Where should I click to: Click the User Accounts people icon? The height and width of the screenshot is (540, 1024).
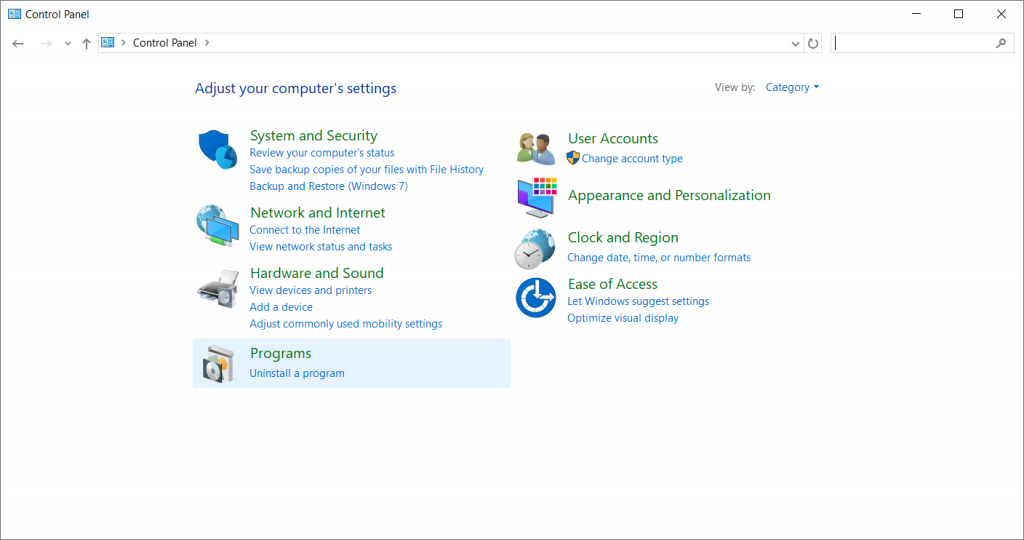[x=536, y=148]
